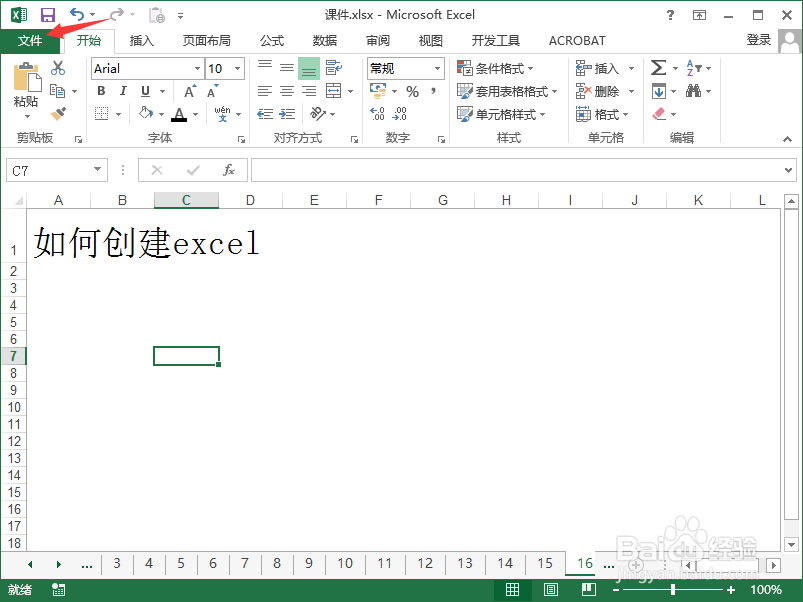The height and width of the screenshot is (602, 803).
Task: Click the Insert Function fx button
Action: [229, 170]
